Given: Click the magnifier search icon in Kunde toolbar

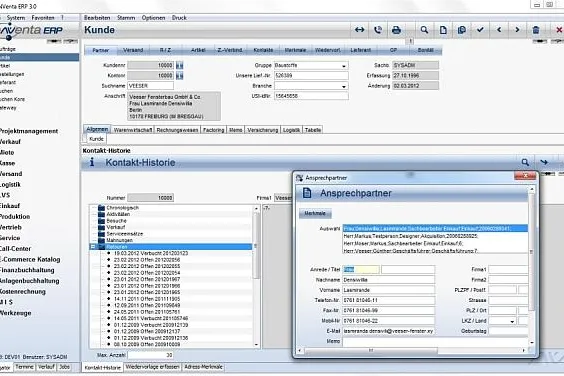Looking at the screenshot, I should [x=424, y=30].
